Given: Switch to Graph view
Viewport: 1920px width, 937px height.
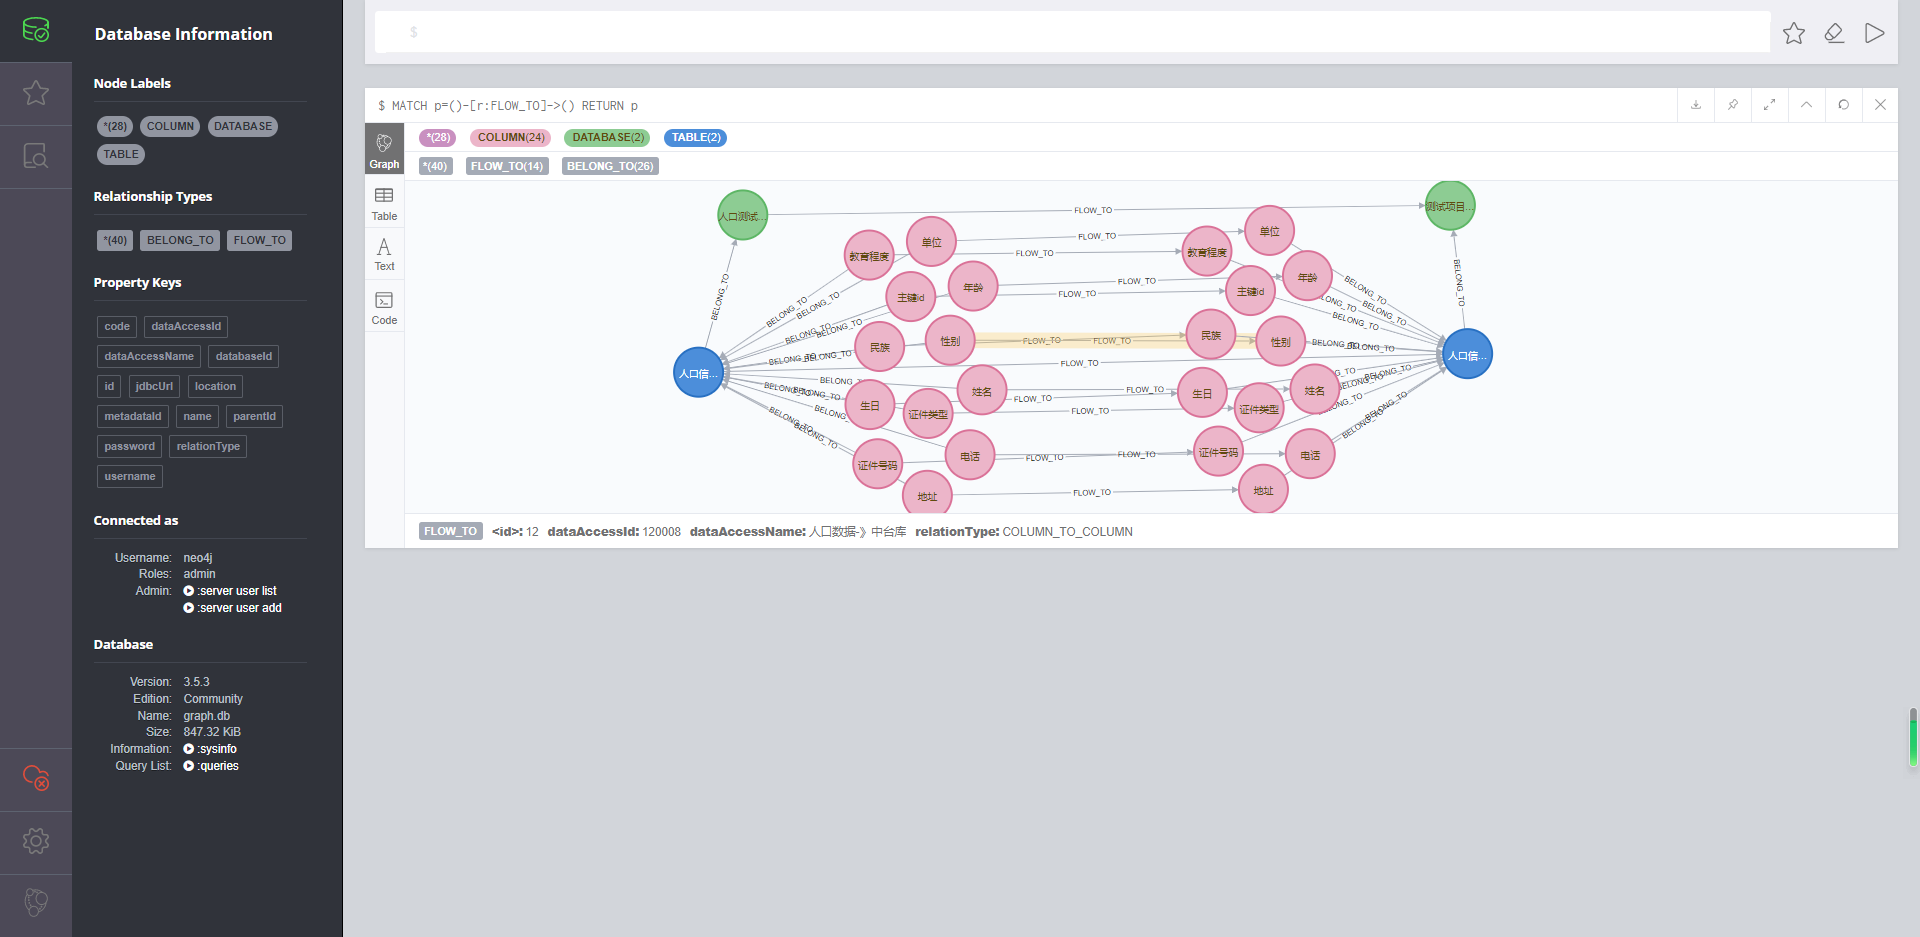Looking at the screenshot, I should point(384,149).
